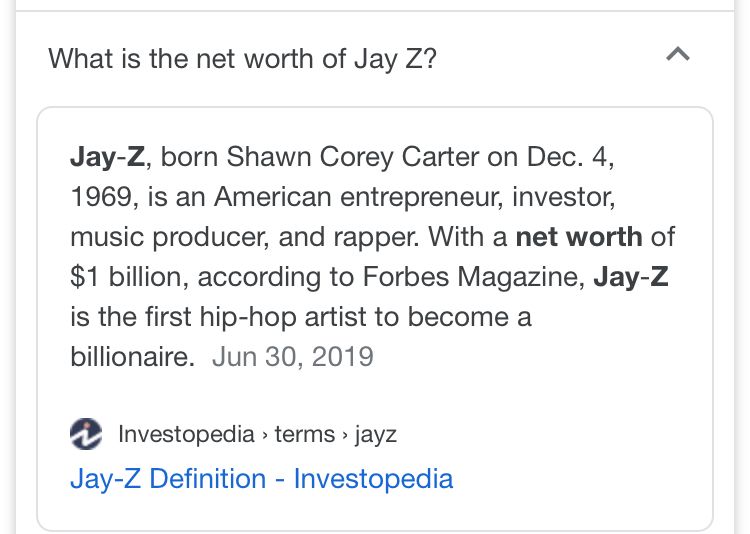Click the 'Forbes Magazine' text
This screenshot has width=750, height=534.
(474, 277)
